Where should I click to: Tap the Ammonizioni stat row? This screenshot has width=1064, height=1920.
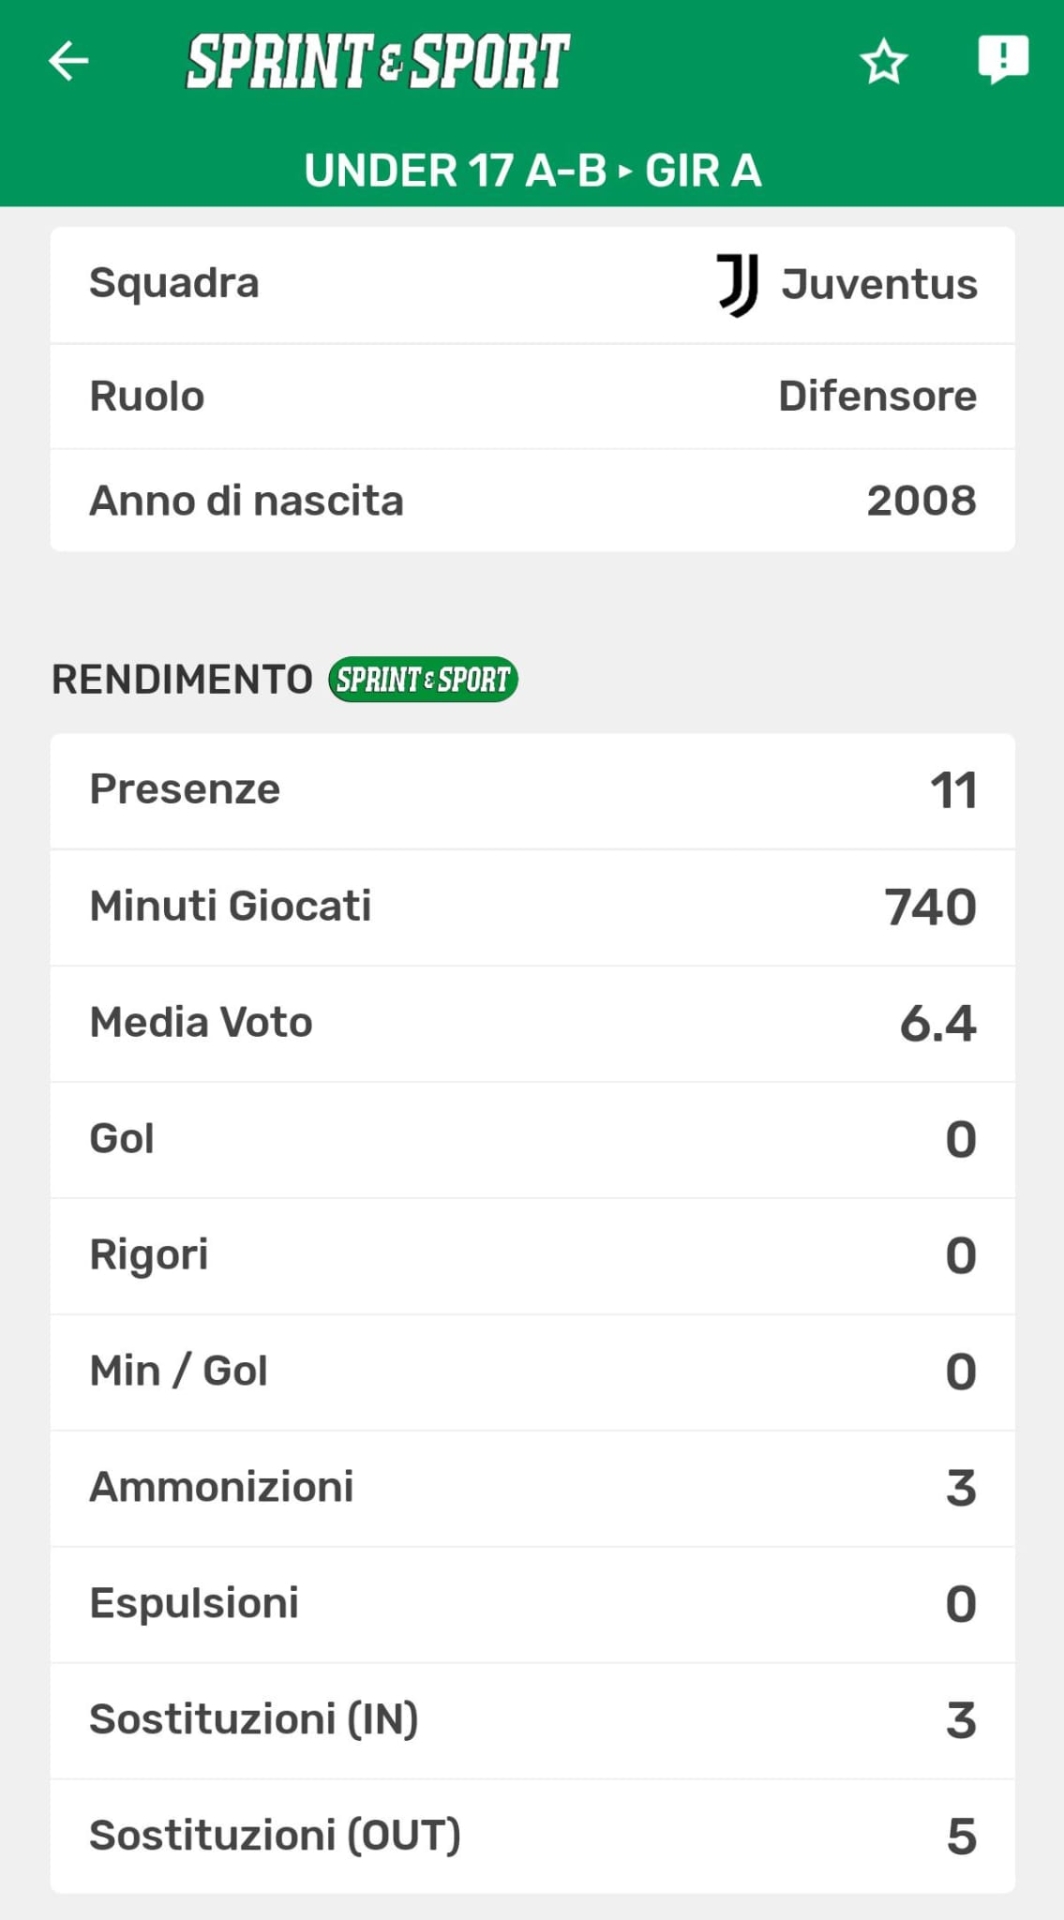pos(532,1487)
